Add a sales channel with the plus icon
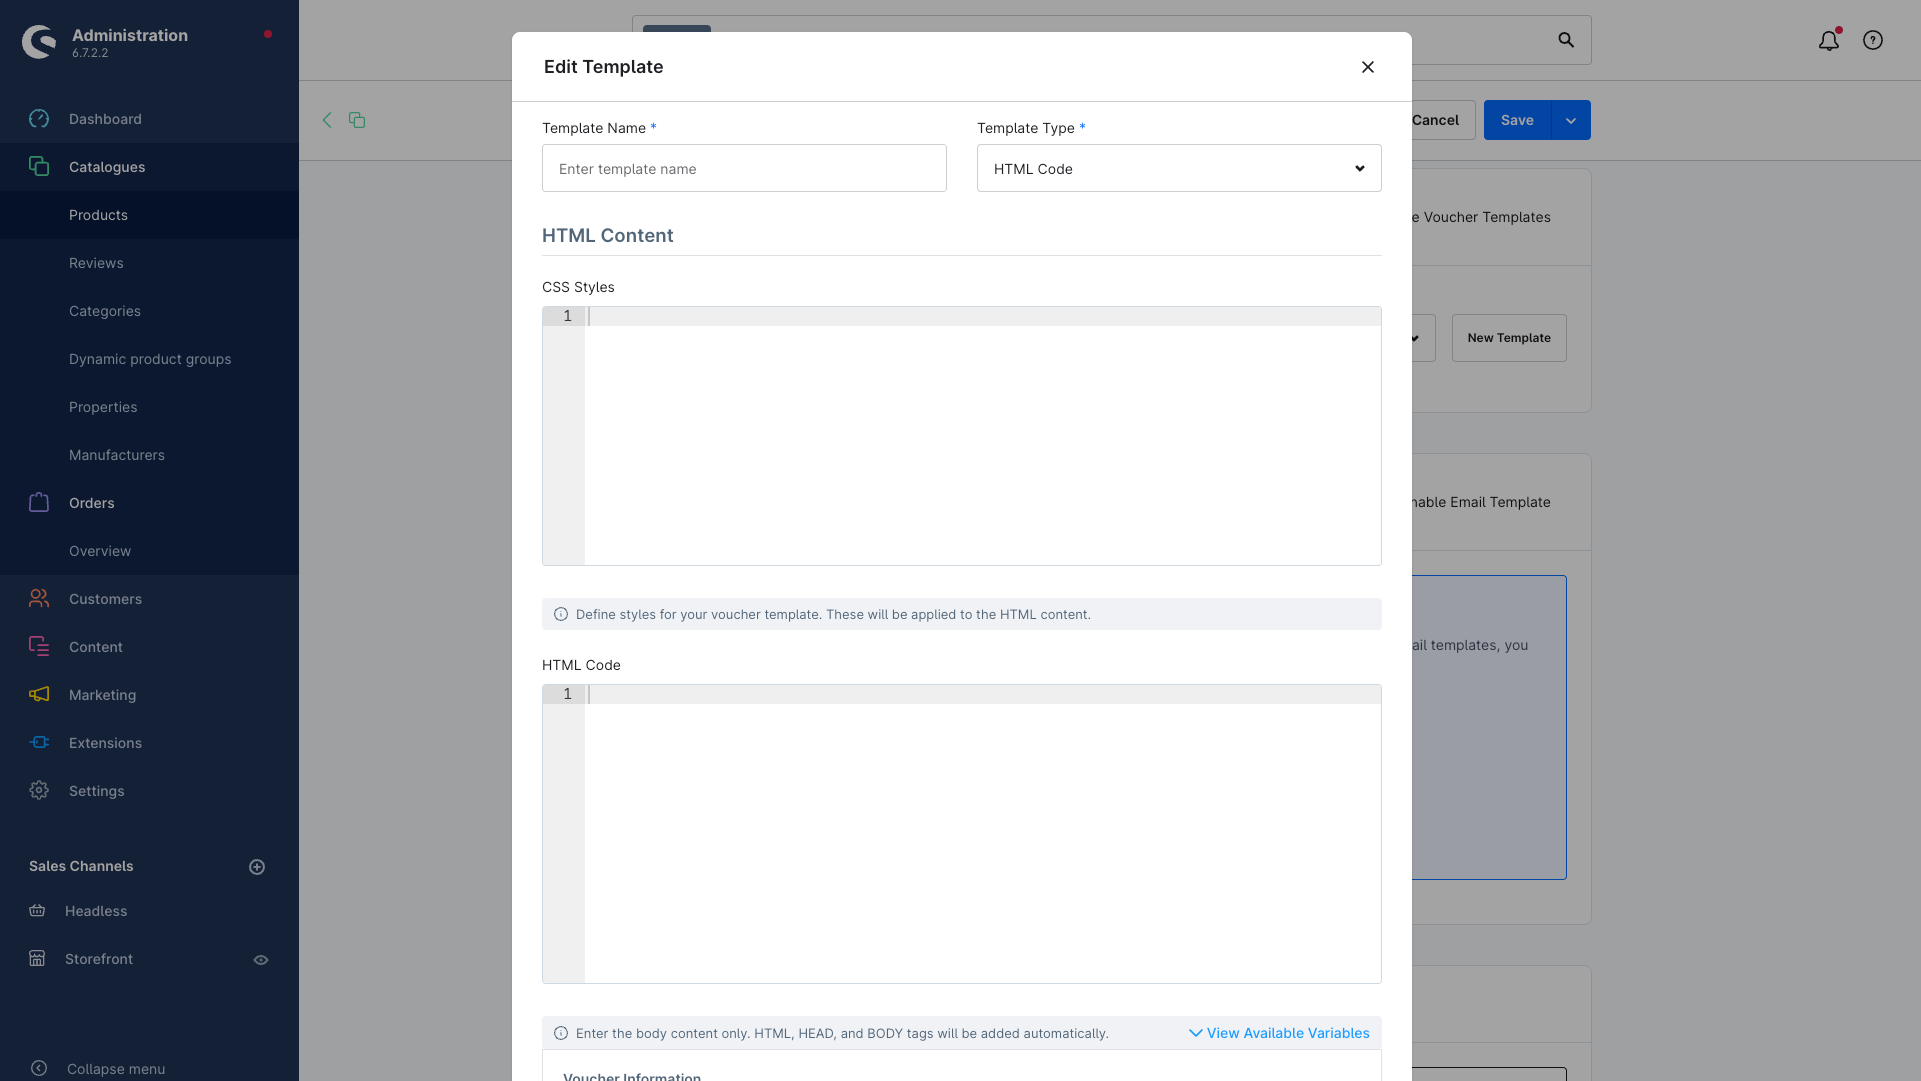This screenshot has height=1081, width=1921. (257, 867)
